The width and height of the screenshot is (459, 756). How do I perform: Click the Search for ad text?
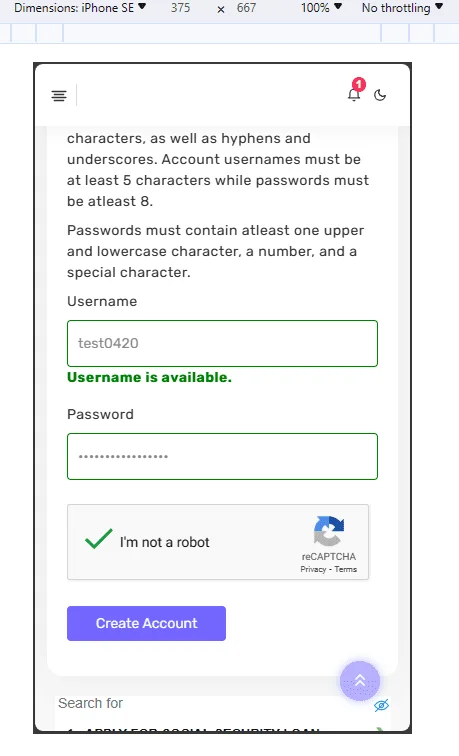tap(91, 703)
